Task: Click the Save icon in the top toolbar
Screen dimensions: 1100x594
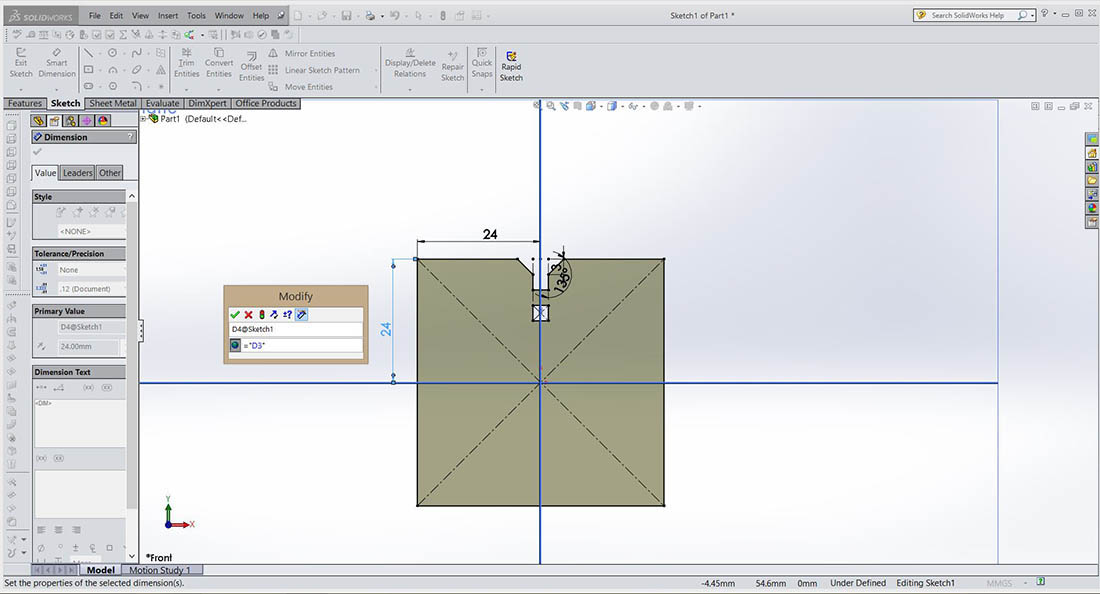Action: 347,15
